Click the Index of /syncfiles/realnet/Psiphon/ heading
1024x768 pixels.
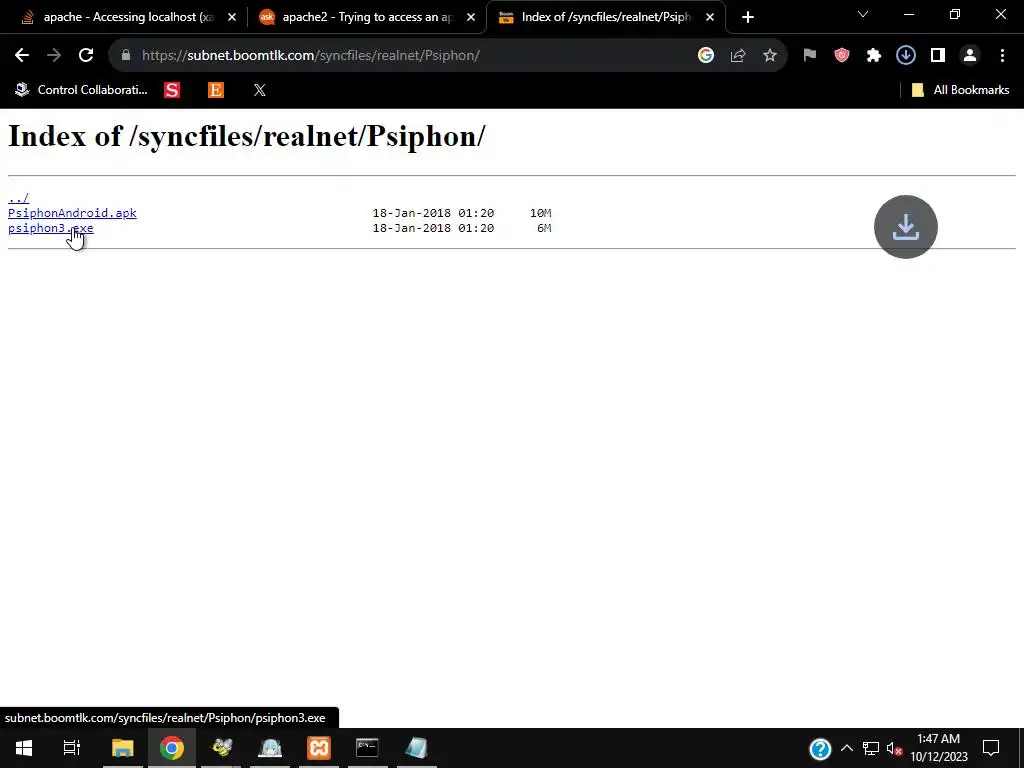coord(247,136)
